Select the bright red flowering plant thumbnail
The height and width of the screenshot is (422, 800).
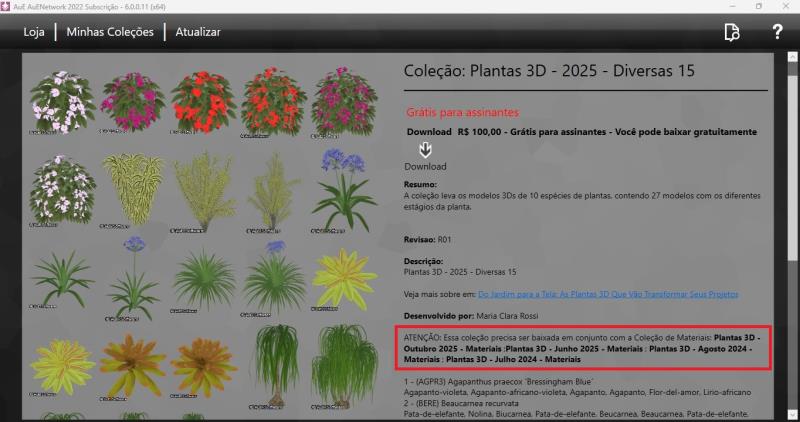coord(203,100)
